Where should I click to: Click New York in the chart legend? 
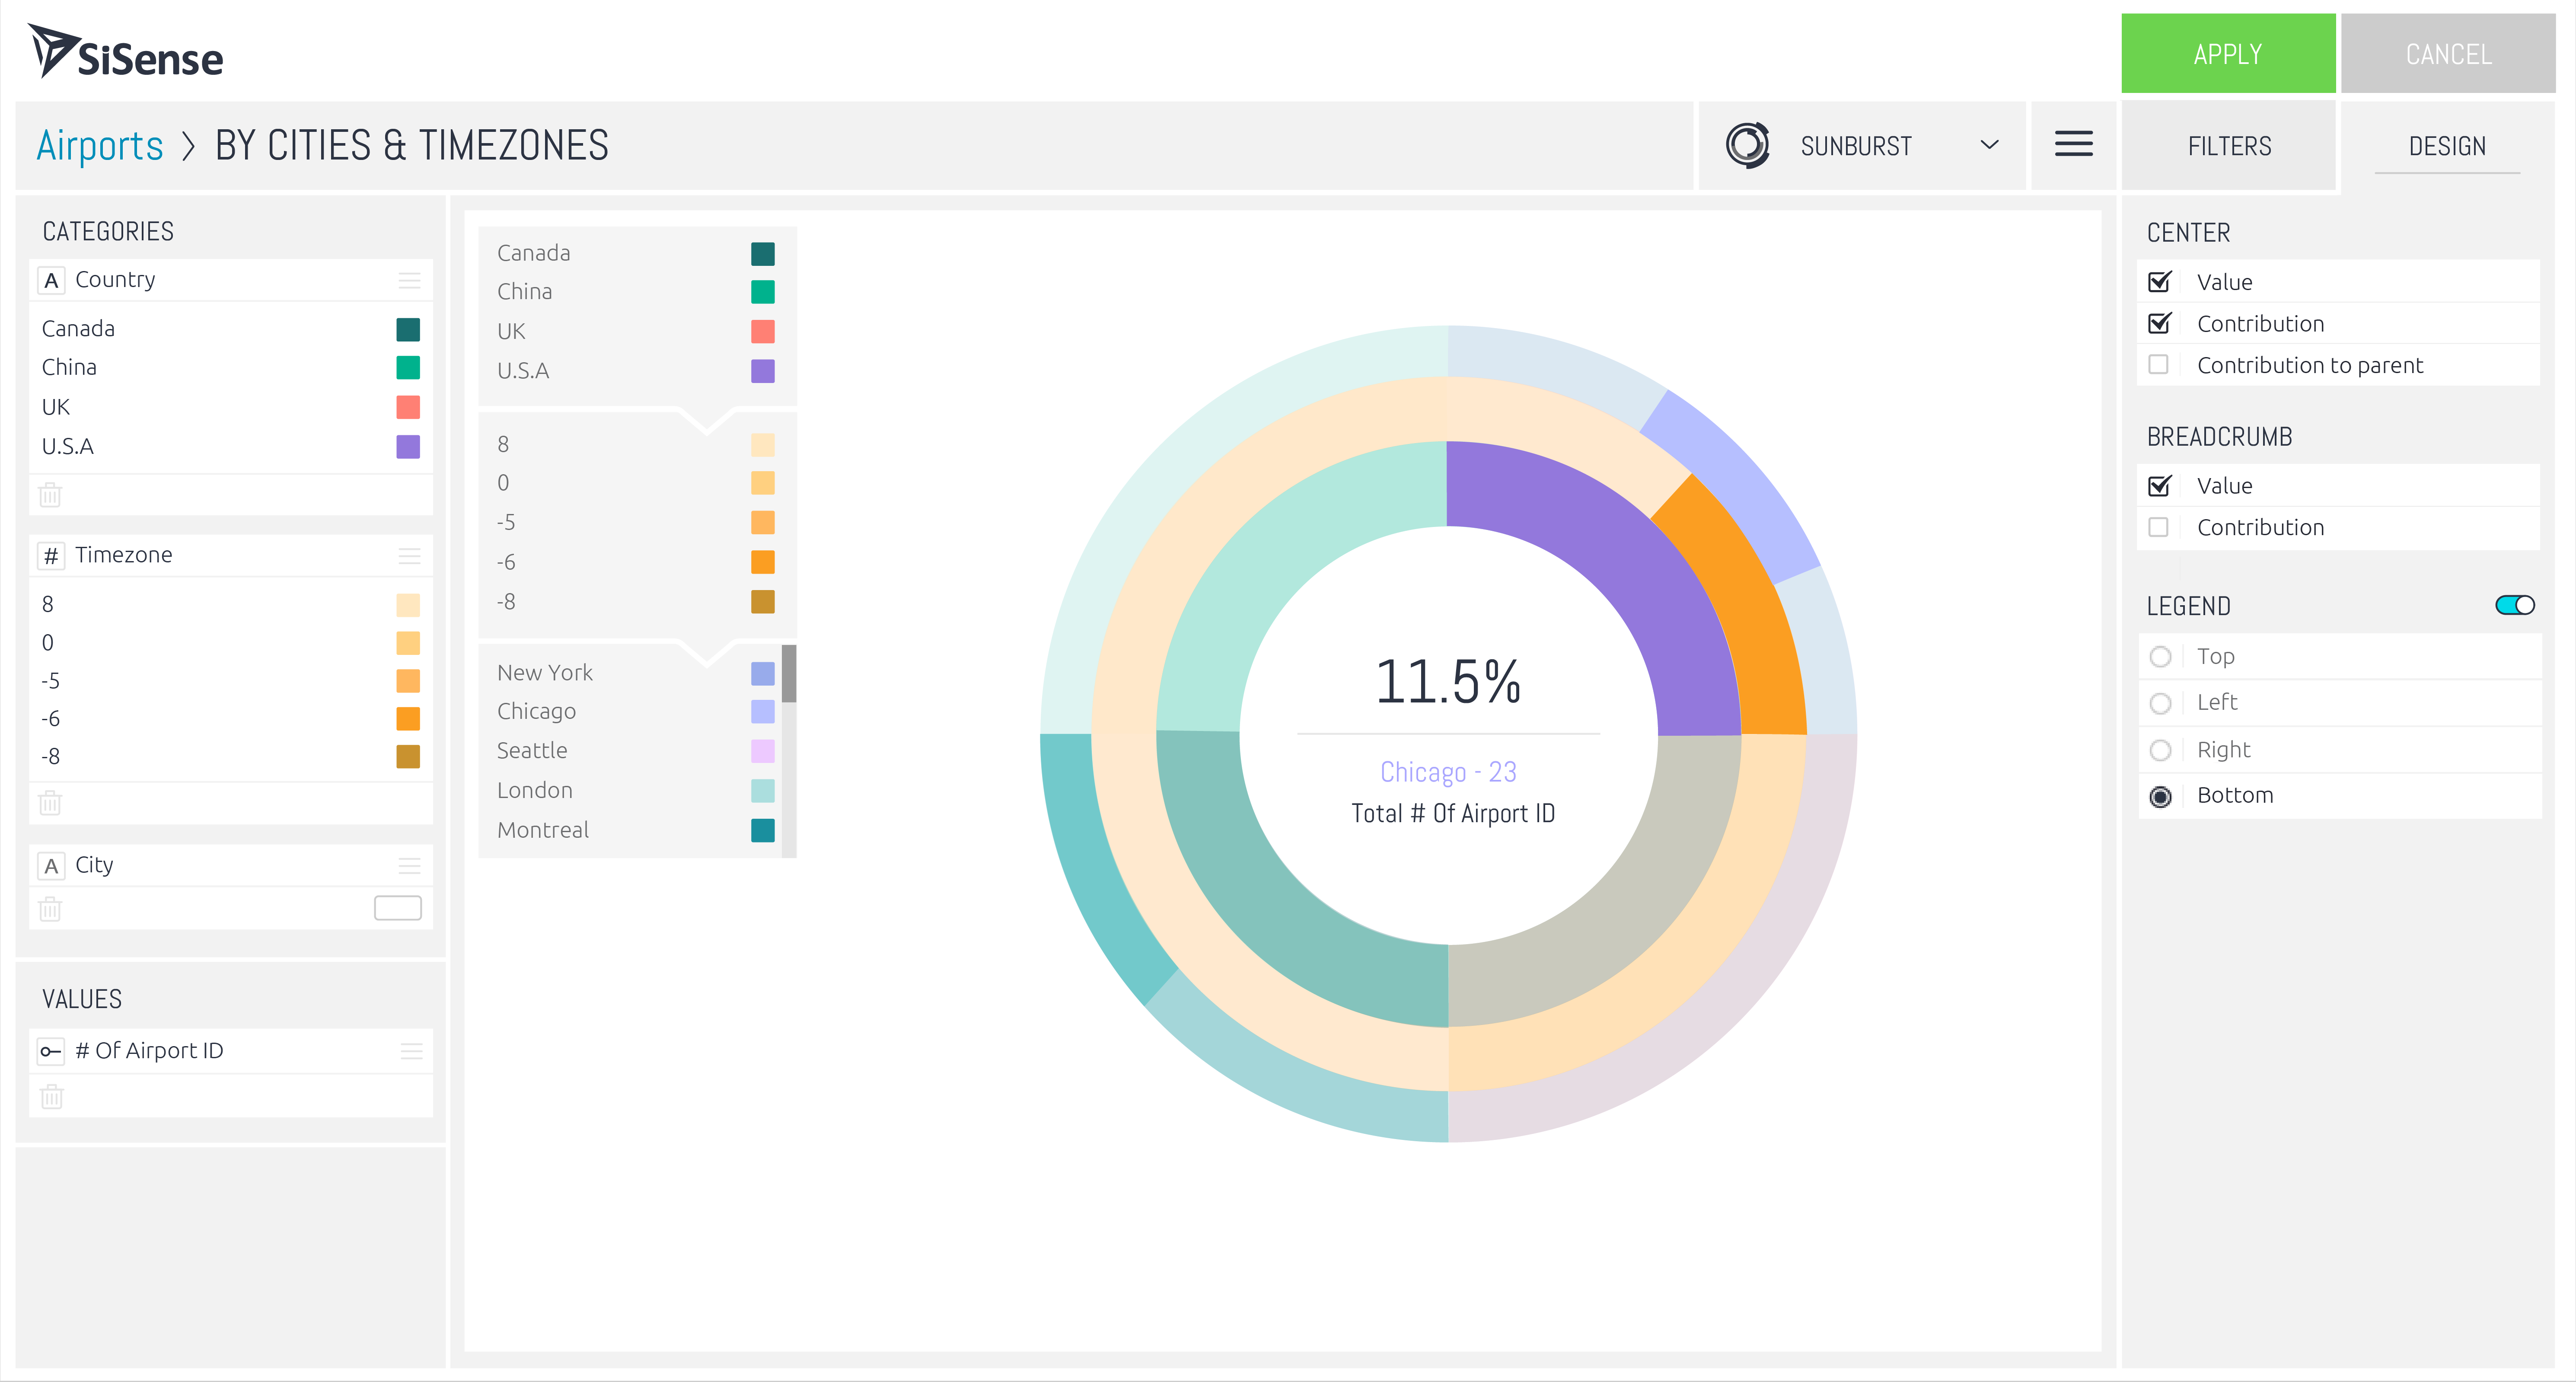[545, 673]
